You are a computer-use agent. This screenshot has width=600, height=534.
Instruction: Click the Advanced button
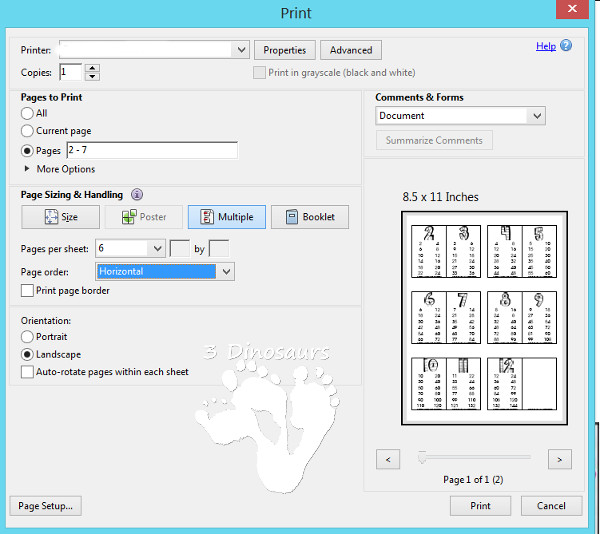coord(351,50)
